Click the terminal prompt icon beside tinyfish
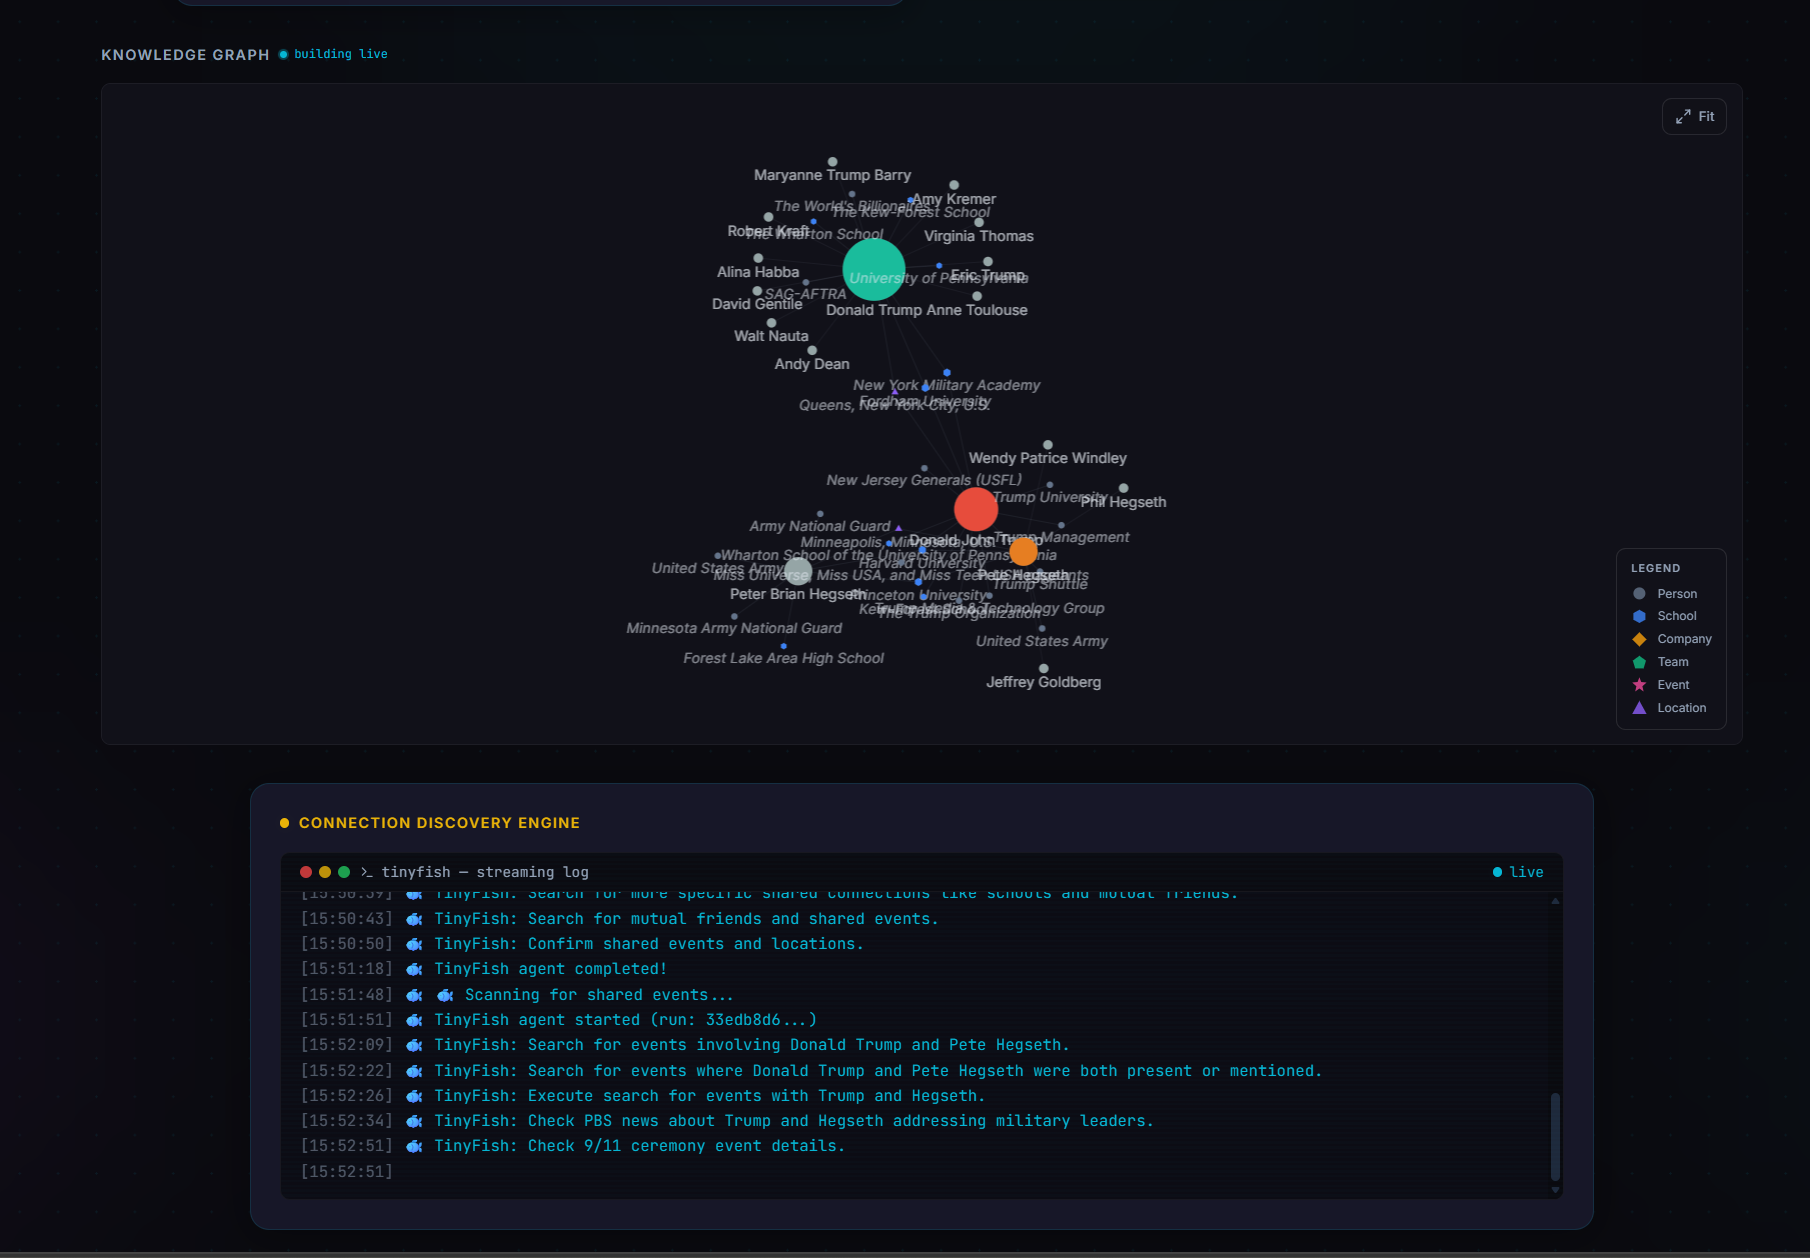Viewport: 1810px width, 1258px height. point(367,872)
